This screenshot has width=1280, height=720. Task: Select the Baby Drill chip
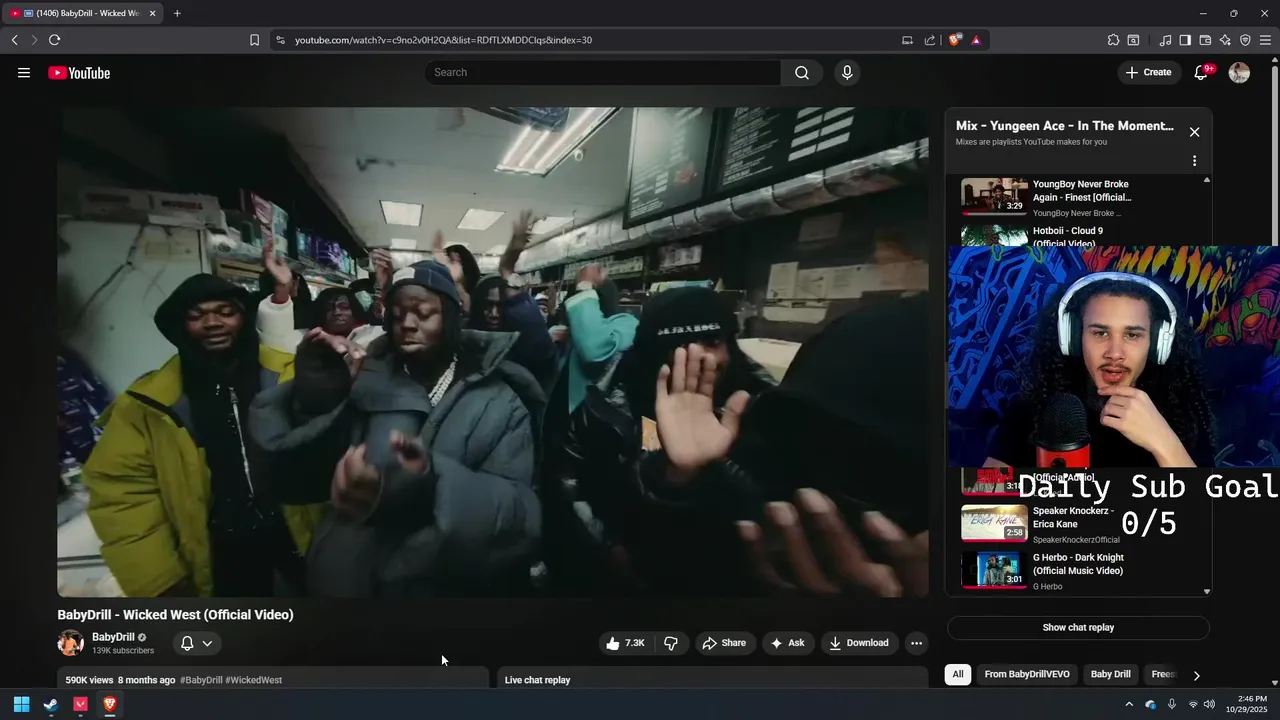1110,674
